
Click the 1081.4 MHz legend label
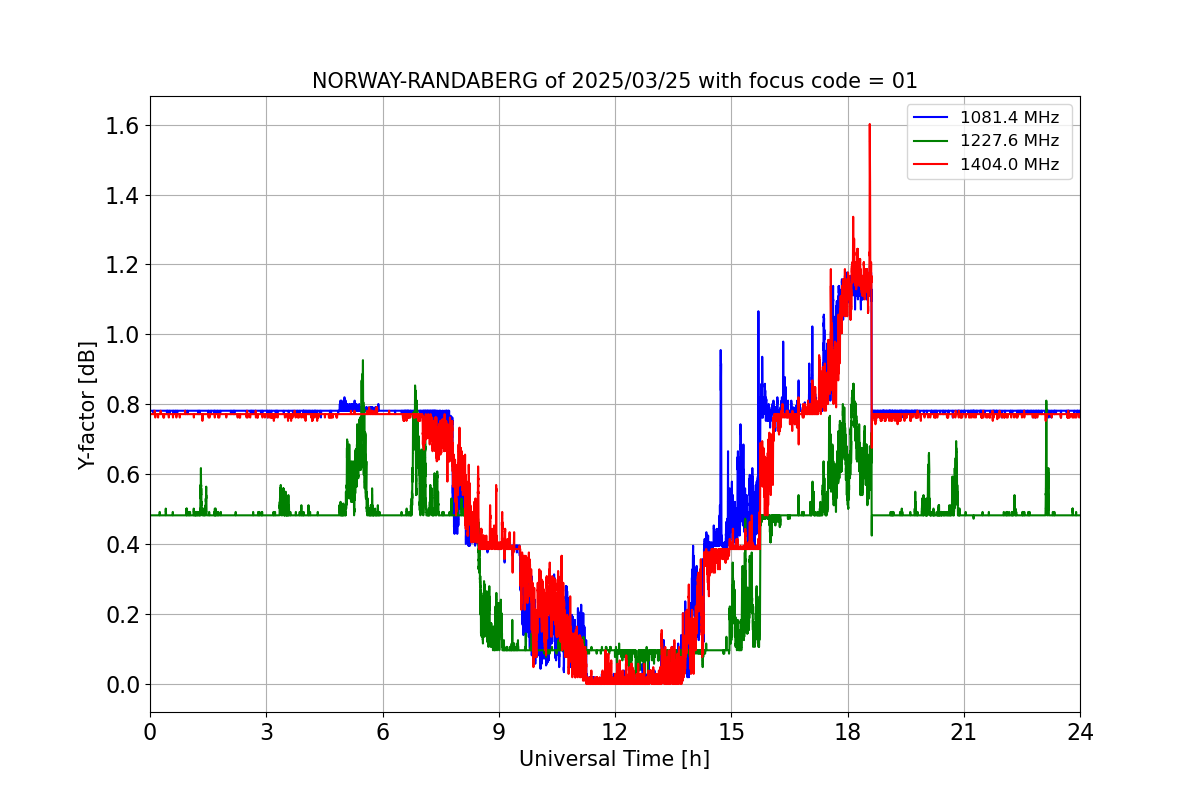click(x=1009, y=118)
